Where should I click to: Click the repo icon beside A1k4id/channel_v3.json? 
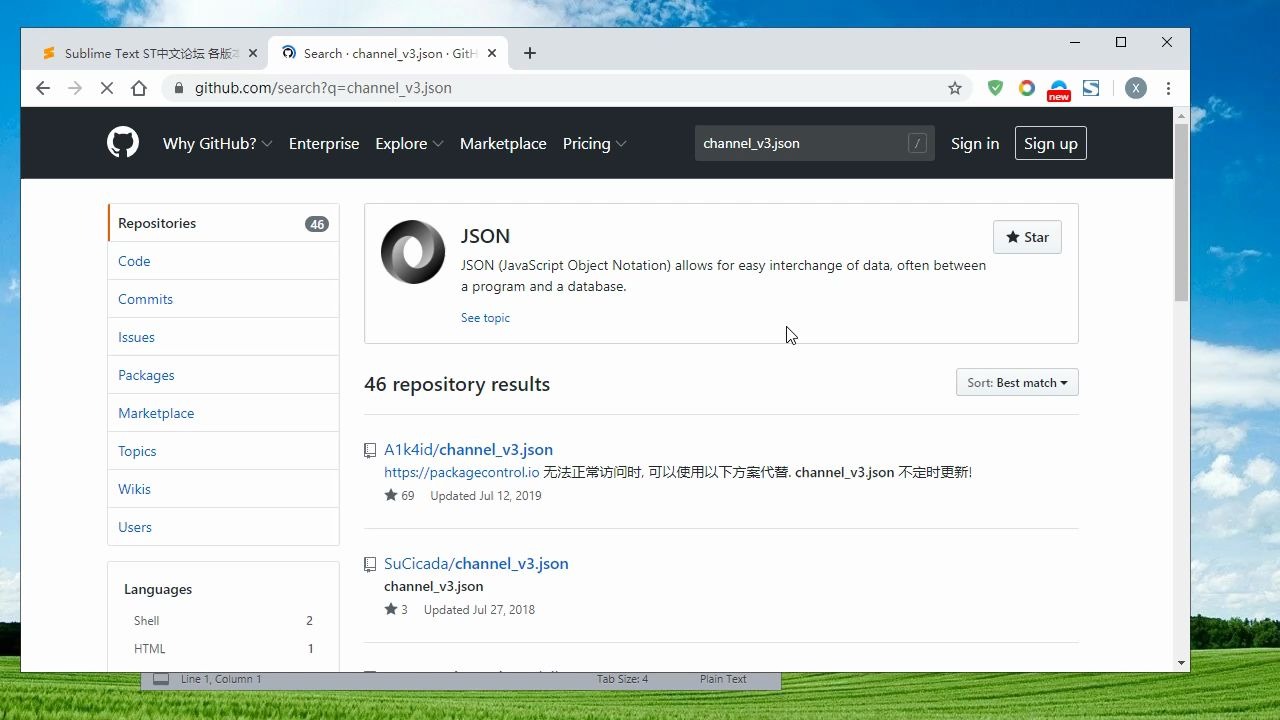[370, 450]
